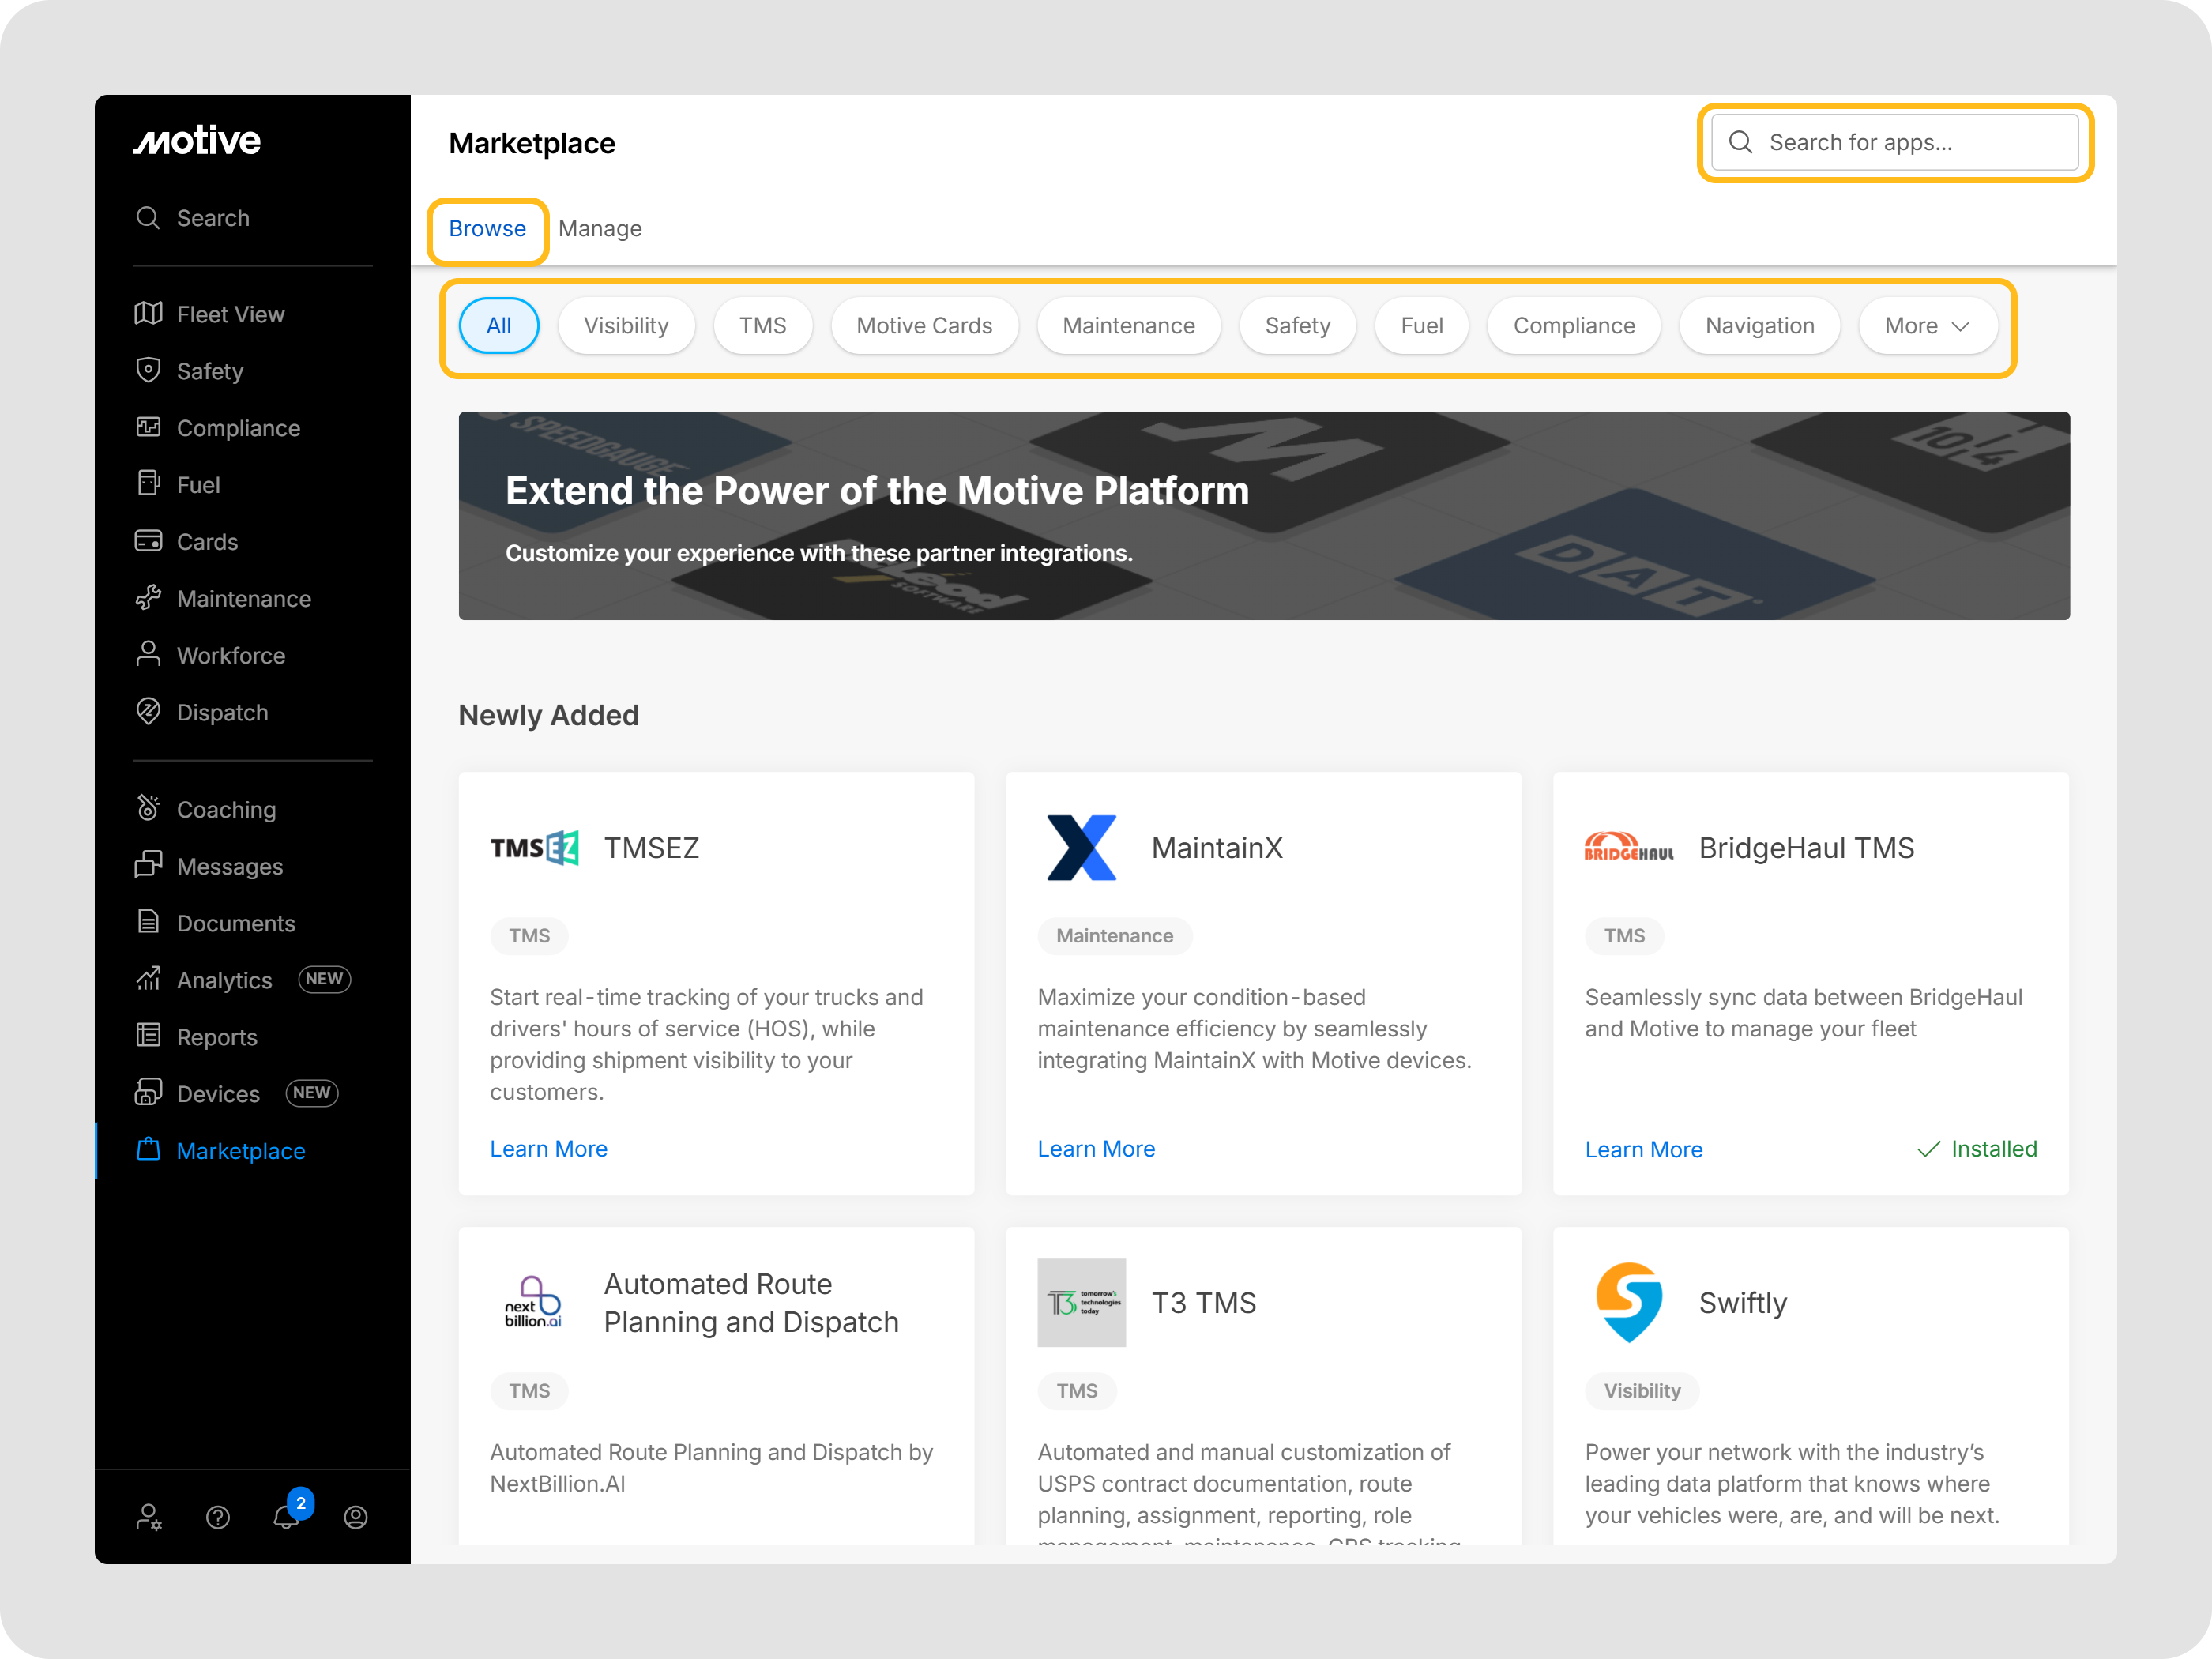
Task: Click Learn More on TMSEZ card
Action: coord(548,1149)
